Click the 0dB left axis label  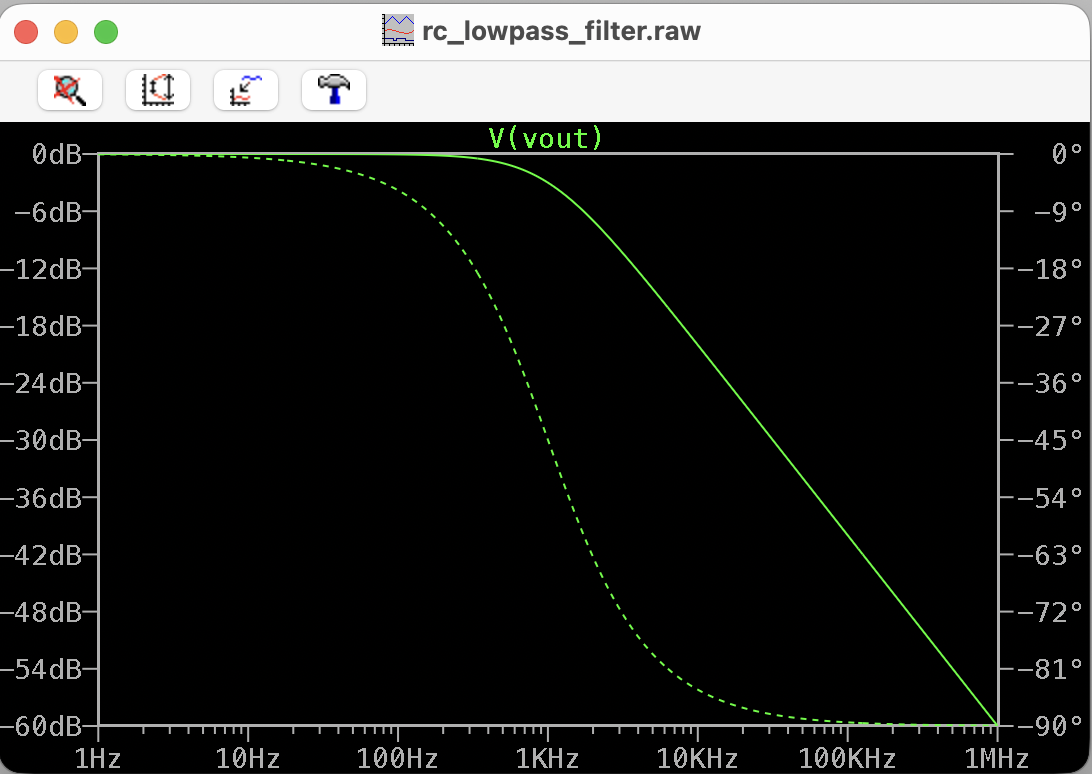click(x=56, y=154)
